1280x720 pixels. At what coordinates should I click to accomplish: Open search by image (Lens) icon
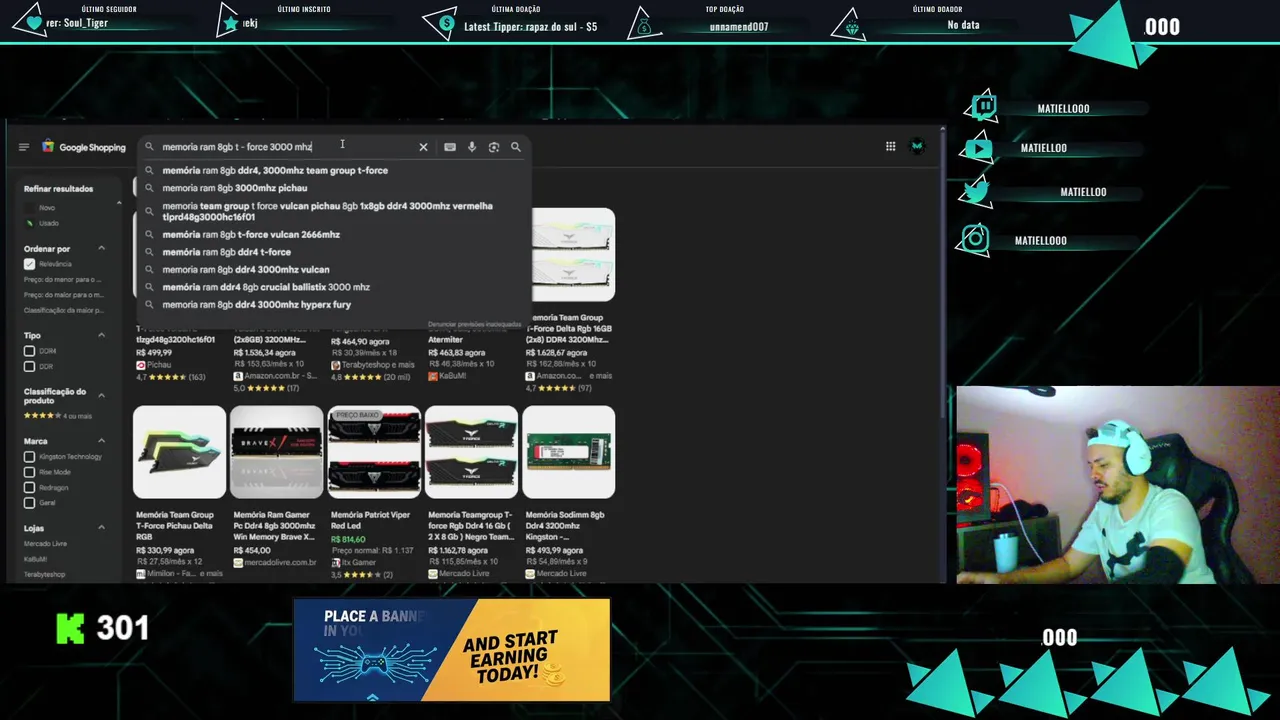494,147
